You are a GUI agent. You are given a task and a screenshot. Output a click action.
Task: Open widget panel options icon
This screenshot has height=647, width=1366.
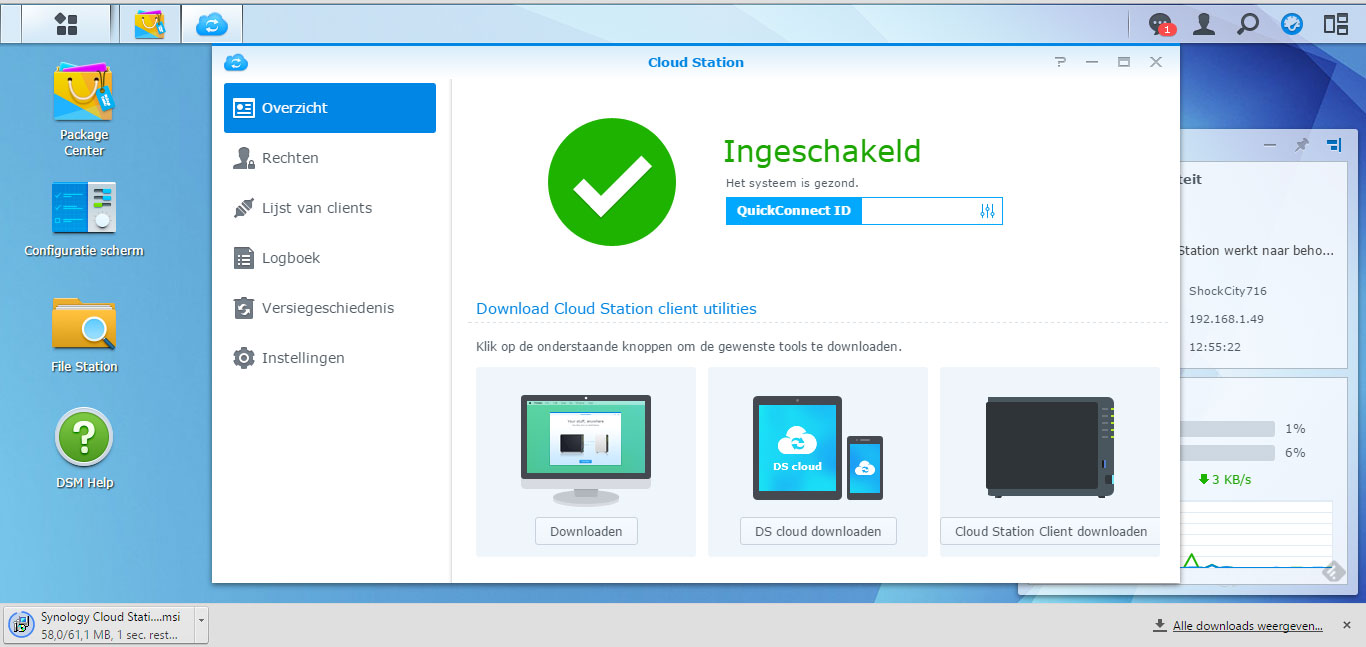[x=1333, y=145]
